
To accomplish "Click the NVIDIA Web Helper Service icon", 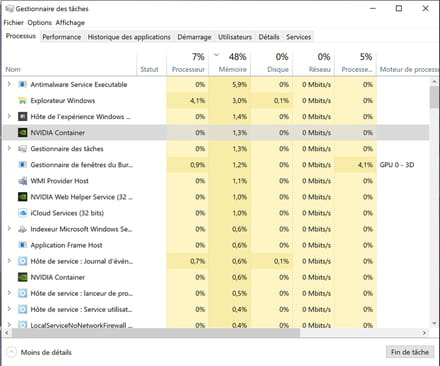I will click(22, 197).
